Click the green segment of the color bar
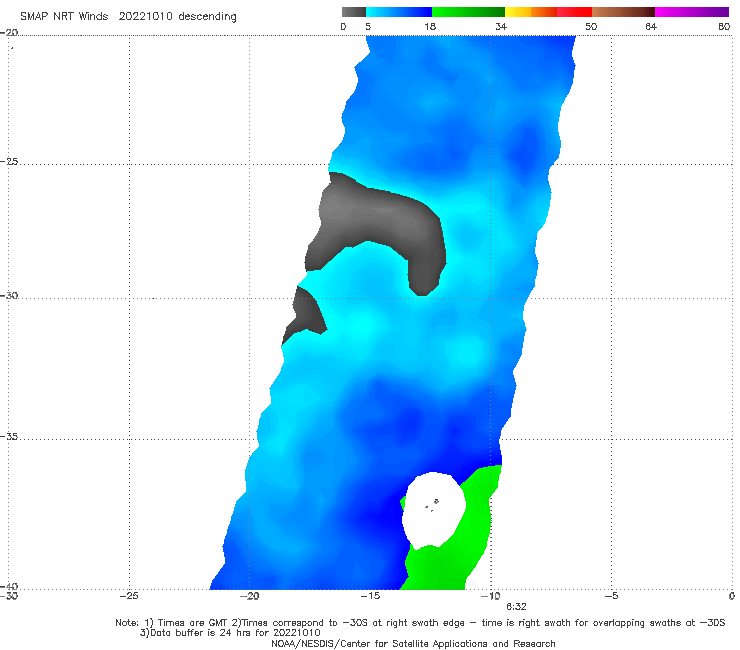Image resolution: width=740 pixels, height=650 pixels. coord(468,12)
